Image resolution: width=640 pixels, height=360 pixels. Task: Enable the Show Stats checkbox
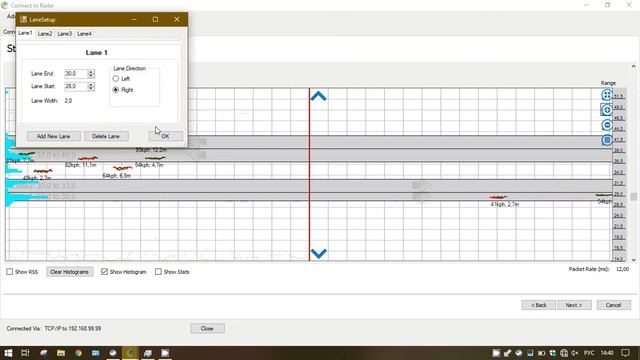point(158,271)
